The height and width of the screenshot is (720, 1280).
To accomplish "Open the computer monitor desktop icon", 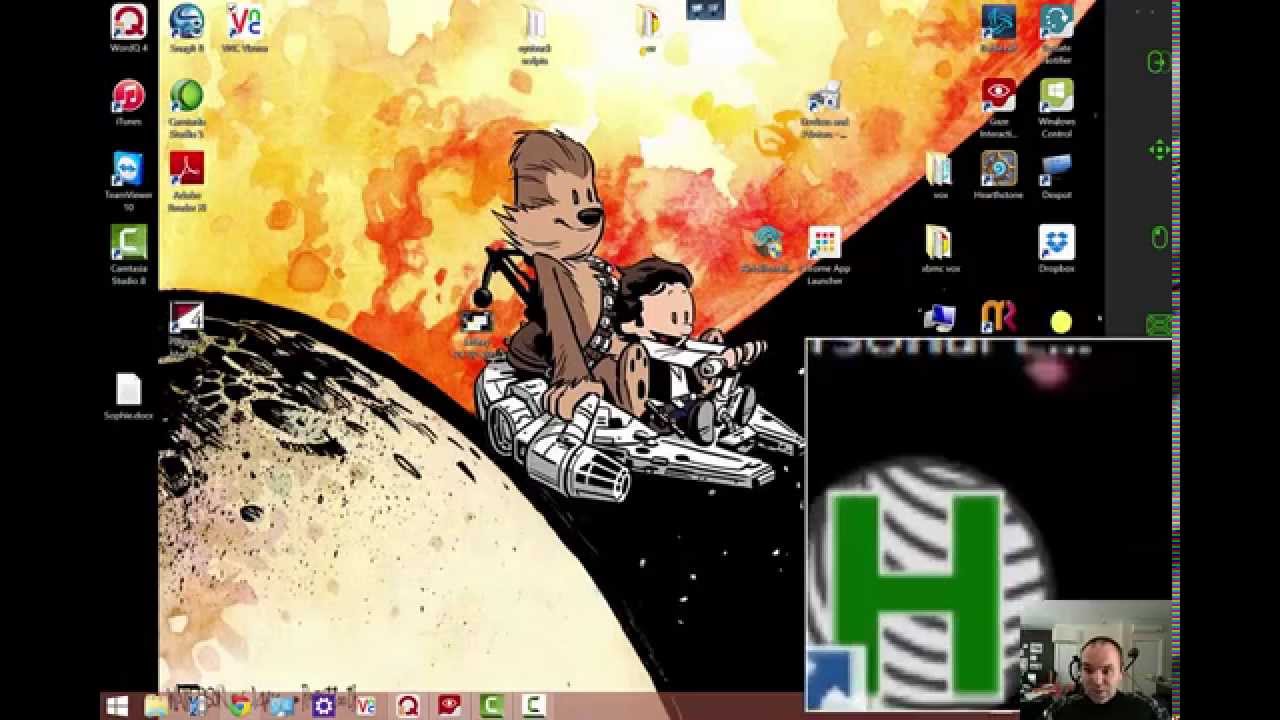I will pyautogui.click(x=939, y=318).
